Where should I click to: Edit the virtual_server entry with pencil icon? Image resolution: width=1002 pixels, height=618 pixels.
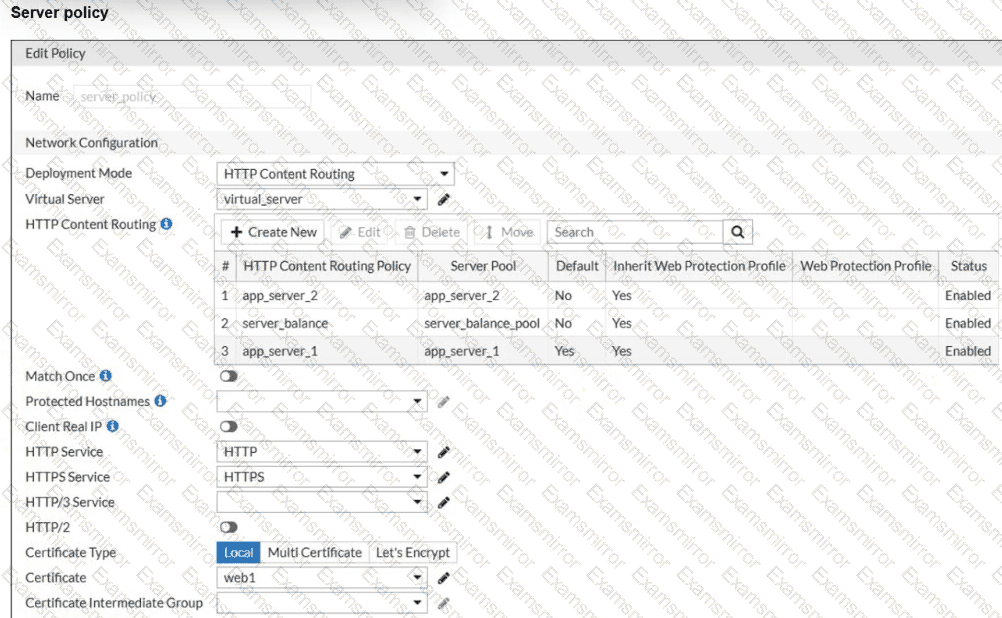[443, 199]
